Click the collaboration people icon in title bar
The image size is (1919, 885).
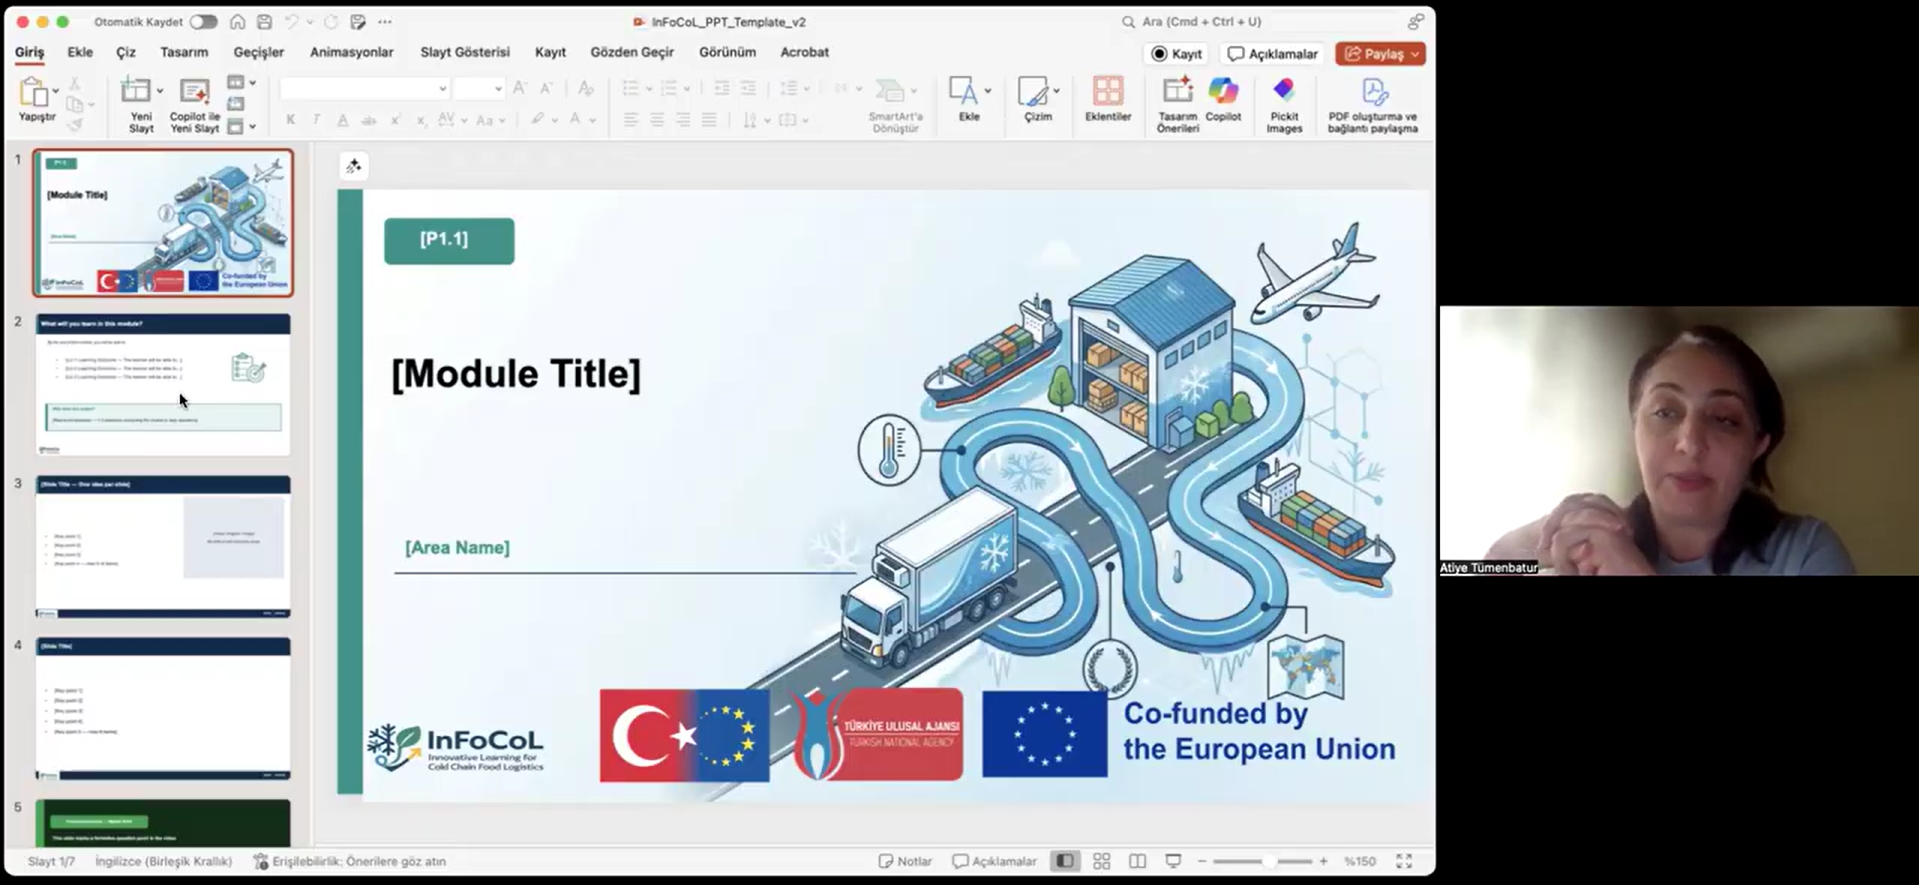(1415, 21)
